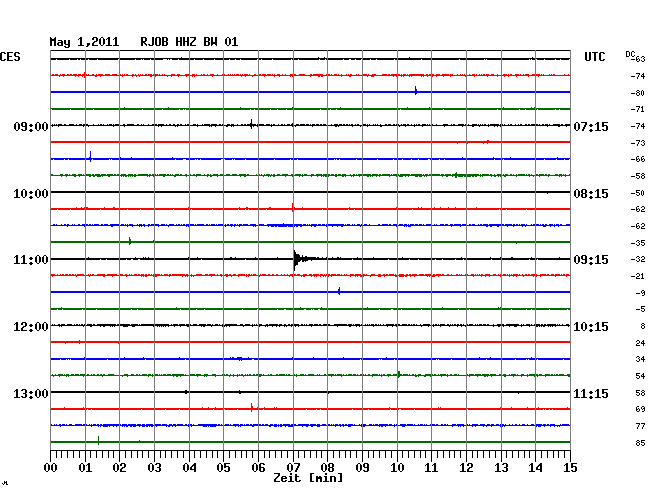The image size is (650, 494).
Task: Click the green spike at minute 10 above the 13:00 trace
Action: (398, 375)
